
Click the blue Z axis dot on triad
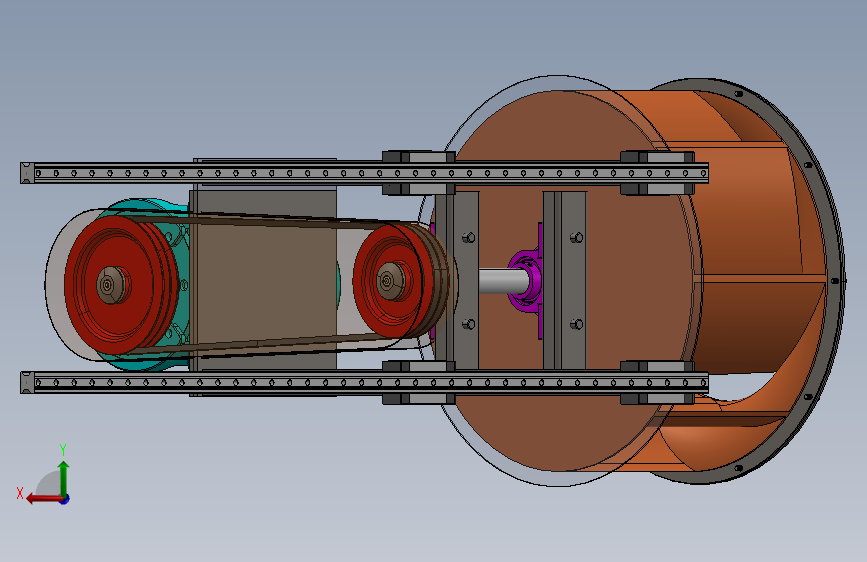[65, 499]
